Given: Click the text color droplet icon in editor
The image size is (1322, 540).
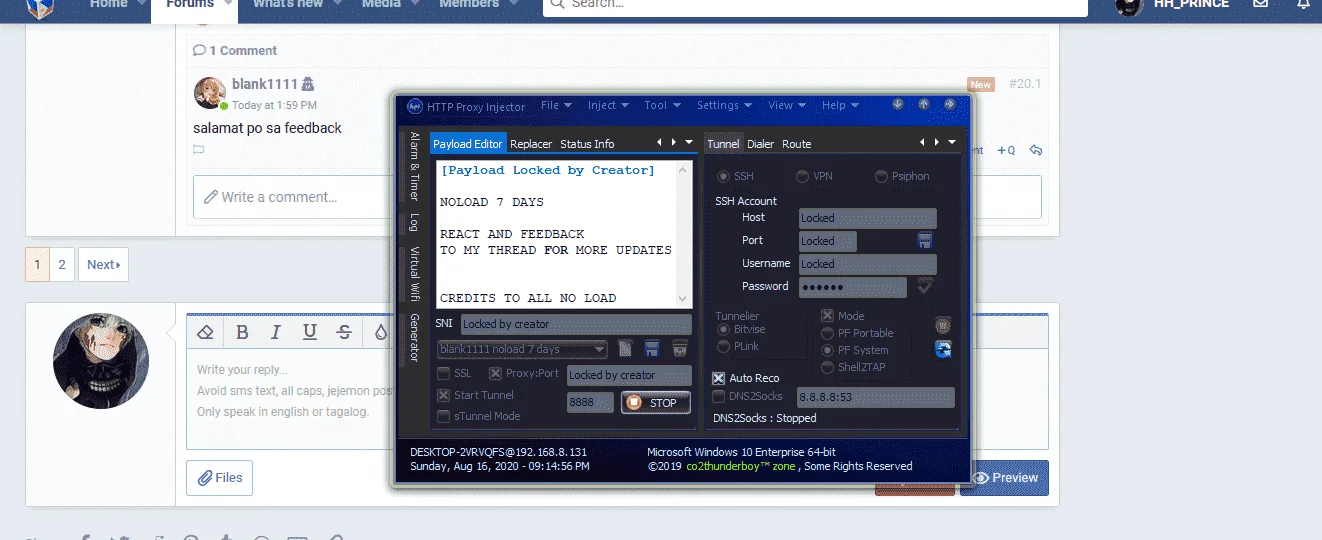Looking at the screenshot, I should tap(380, 332).
